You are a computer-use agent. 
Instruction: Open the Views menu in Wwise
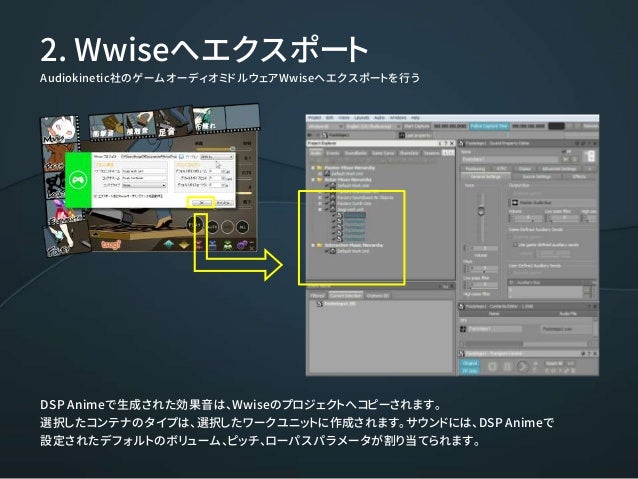[x=344, y=118]
